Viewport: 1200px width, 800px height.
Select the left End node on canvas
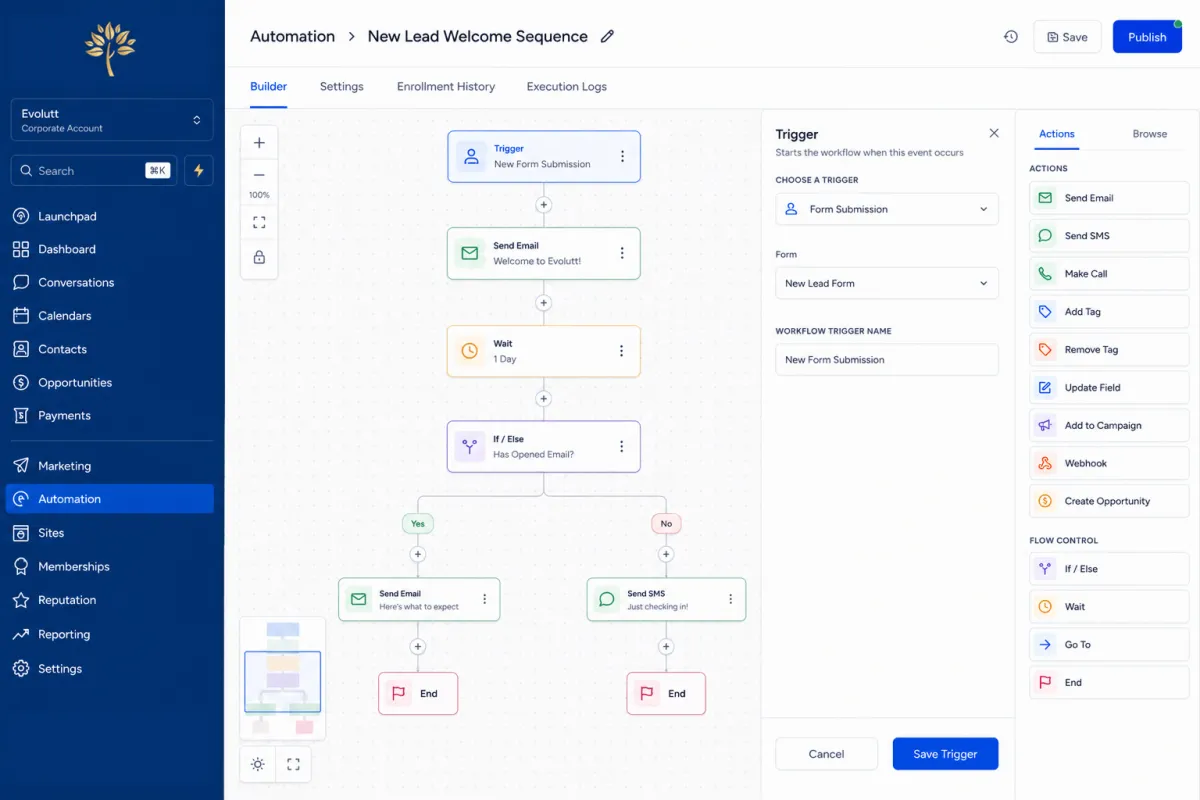pos(418,693)
